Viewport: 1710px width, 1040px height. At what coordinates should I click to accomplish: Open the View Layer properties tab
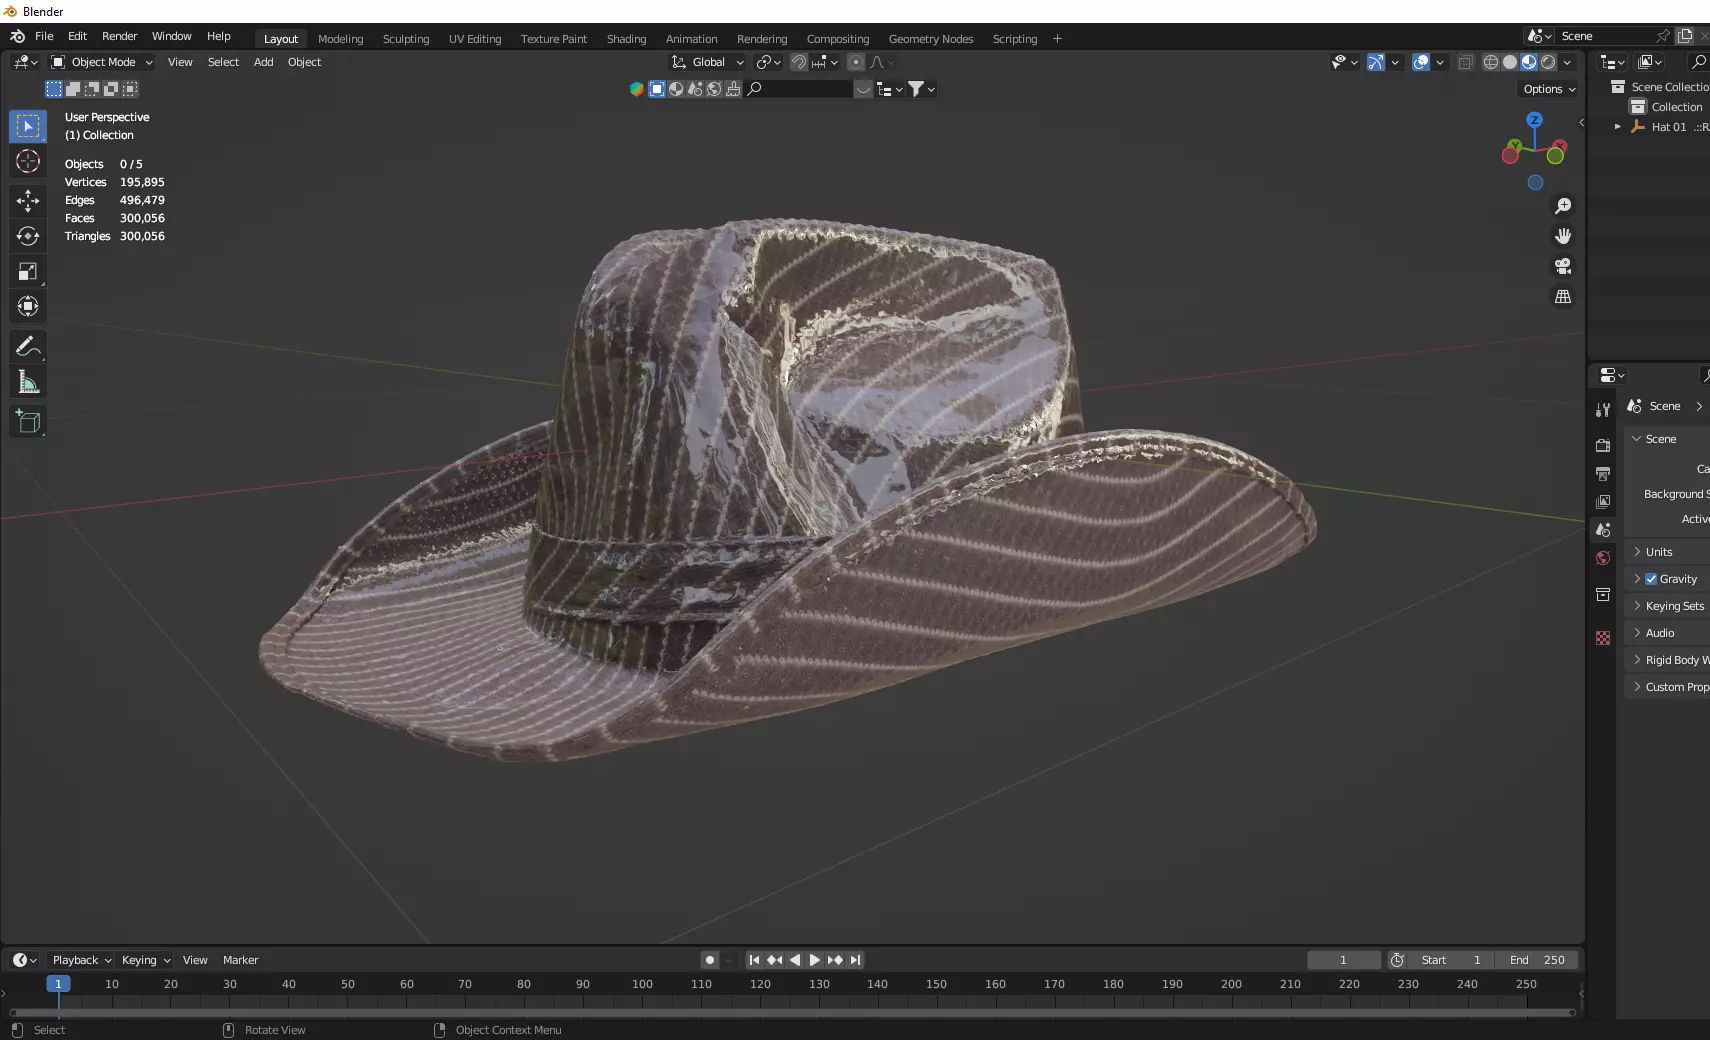(x=1603, y=501)
